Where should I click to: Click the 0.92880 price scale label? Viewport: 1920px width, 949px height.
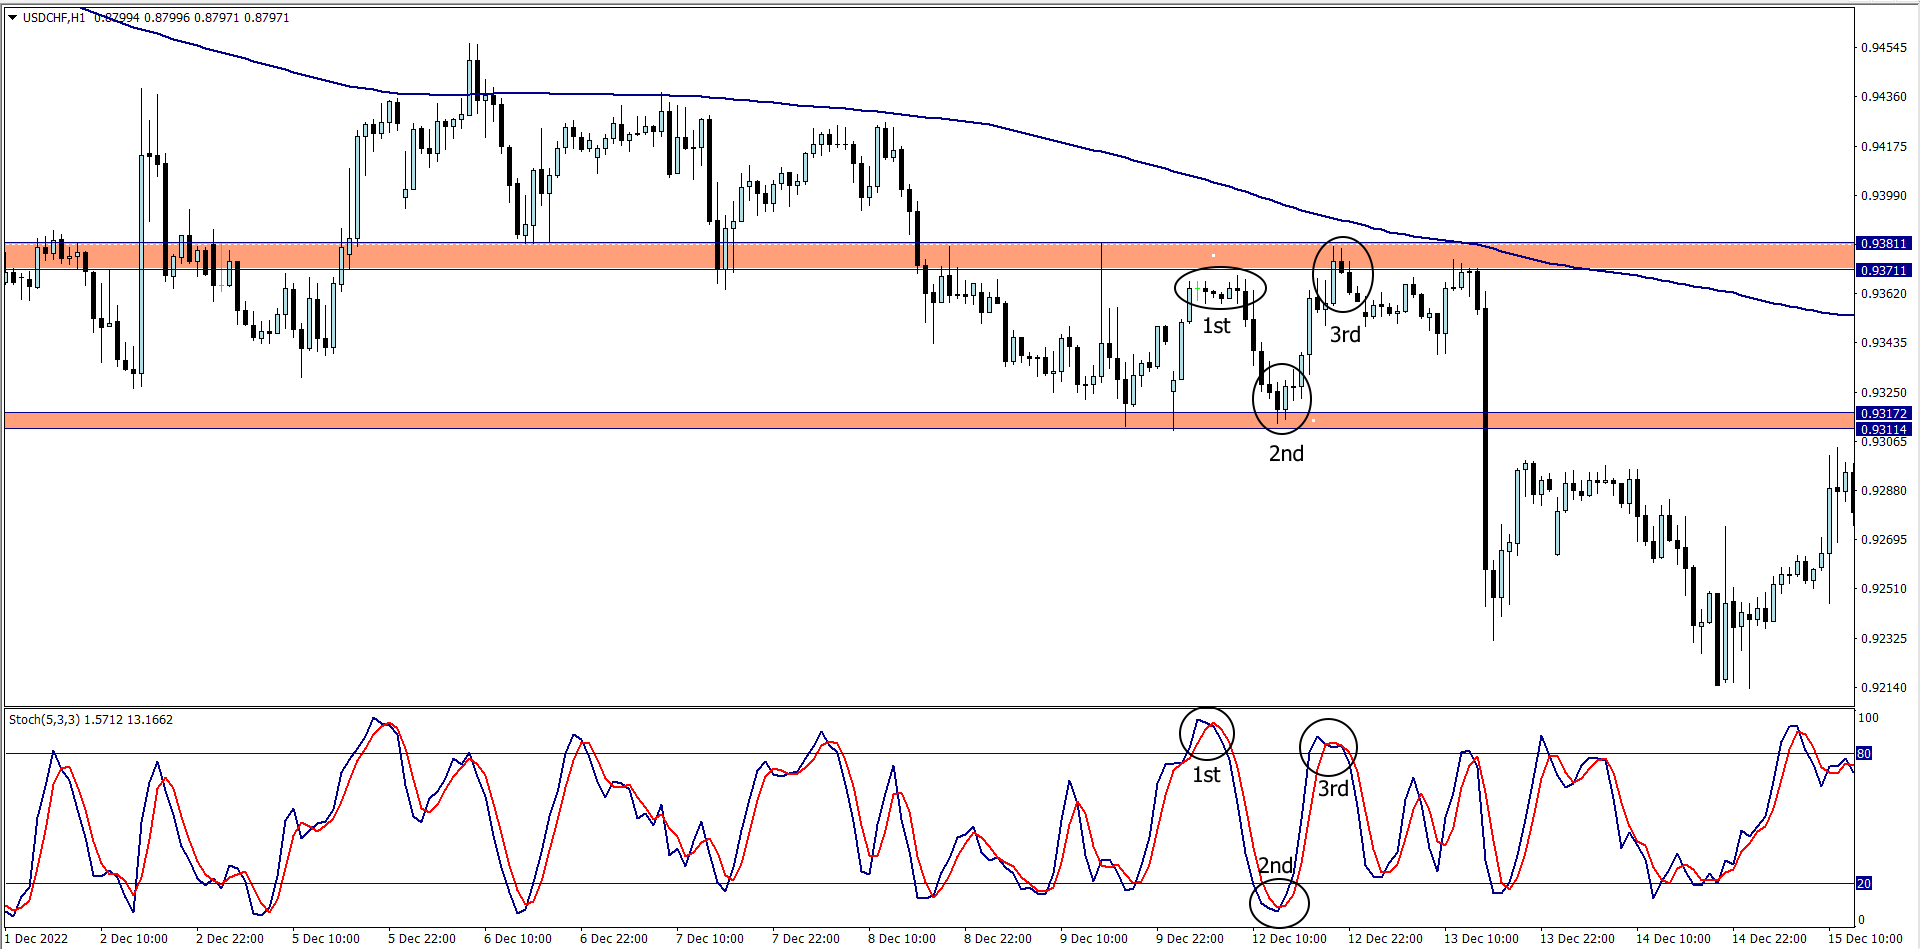1884,491
